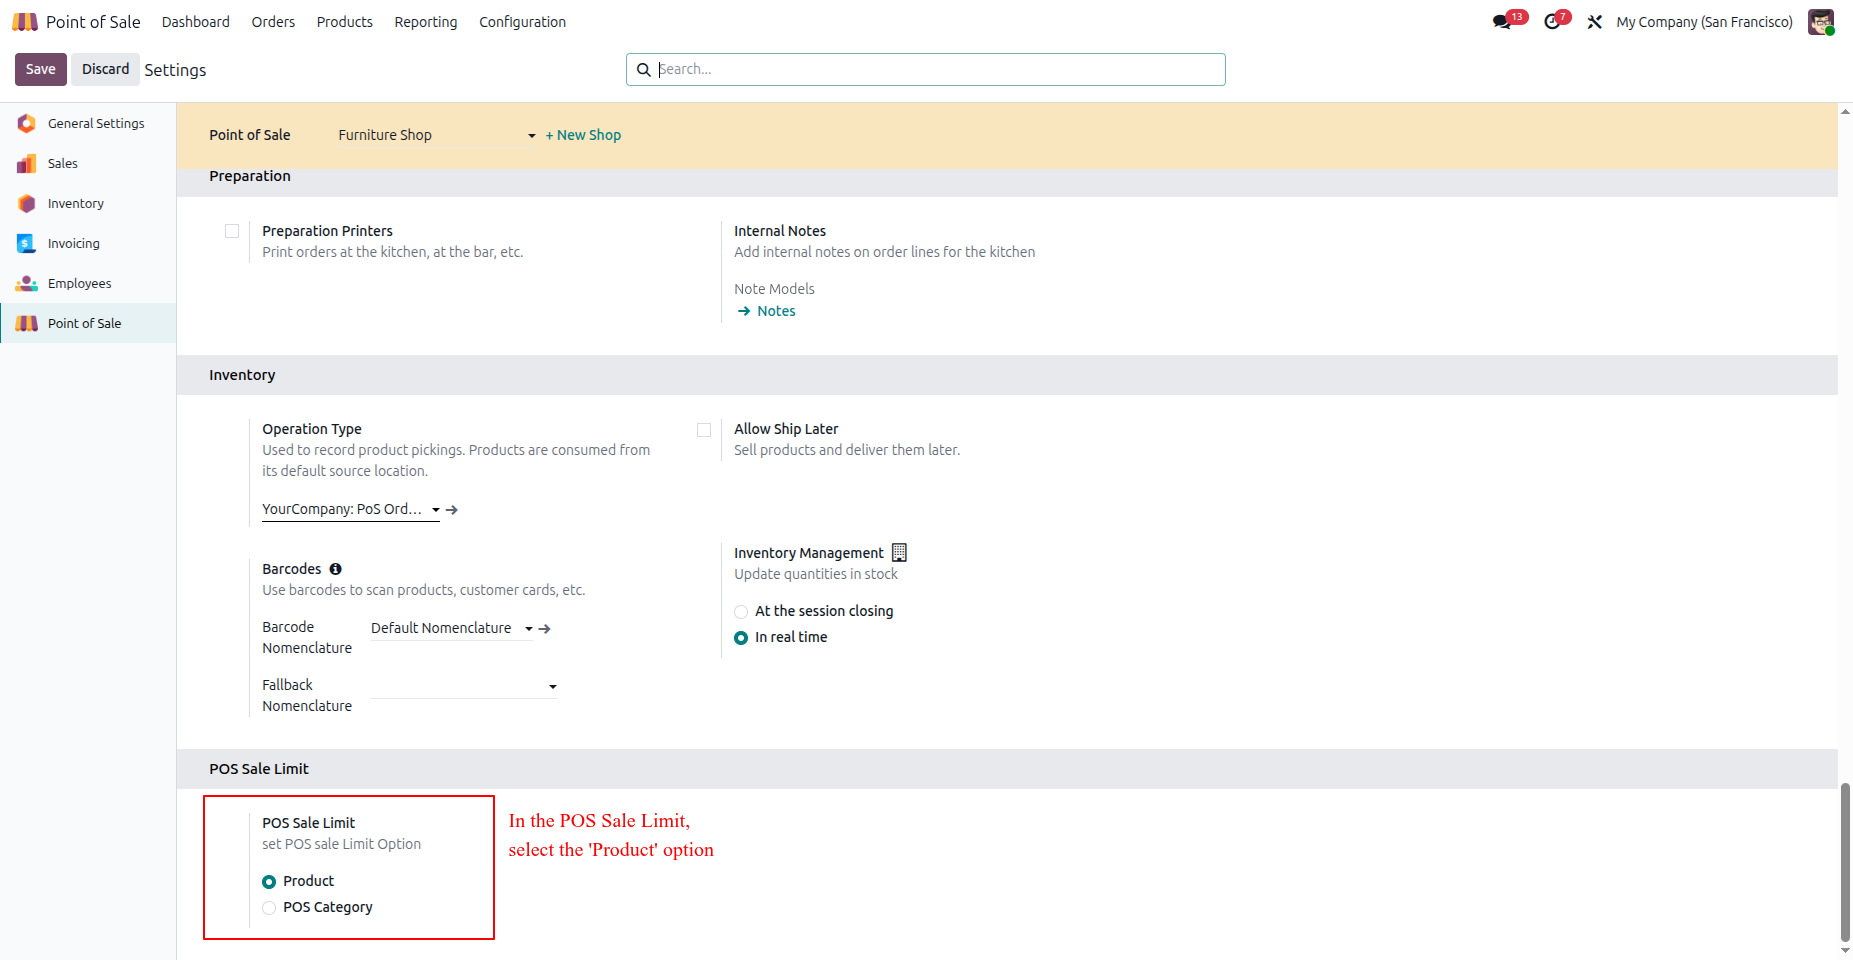Click the Save button
This screenshot has height=960, width=1853.
pyautogui.click(x=41, y=69)
